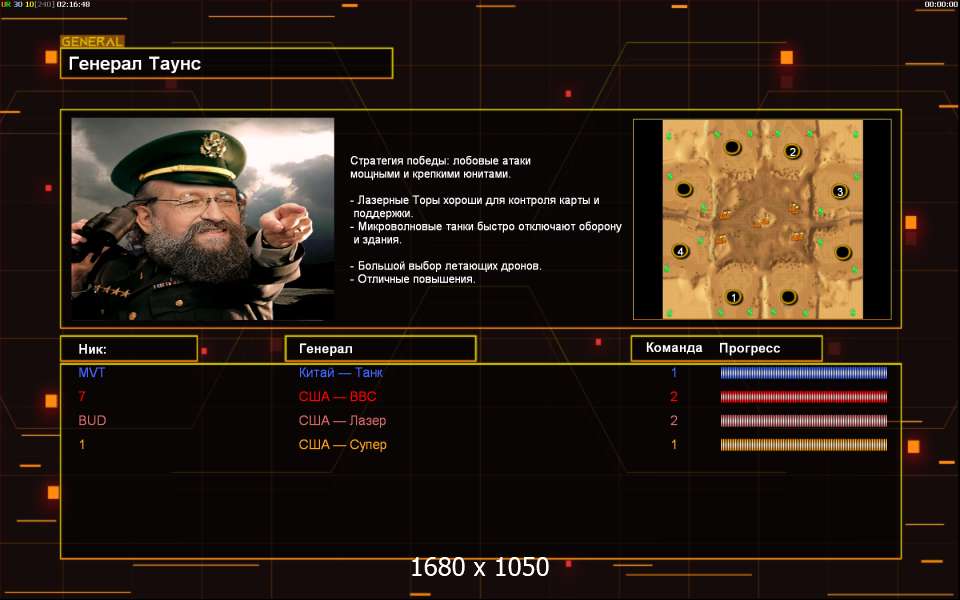
Task: Click the pink progress bar for BUD
Action: point(803,421)
